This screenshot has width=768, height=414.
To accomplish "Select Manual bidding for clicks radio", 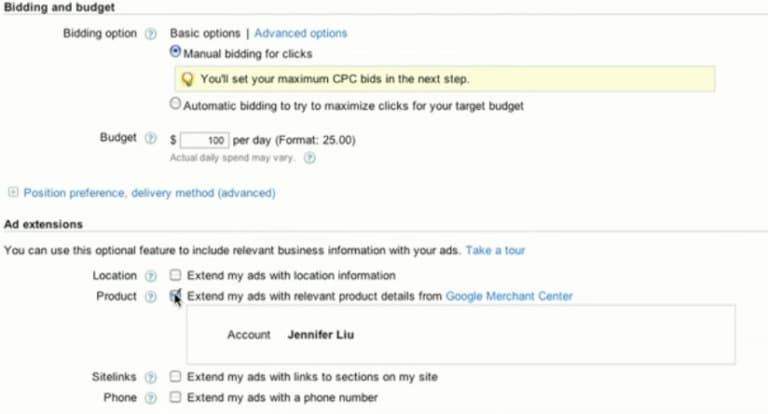I will (x=175, y=51).
